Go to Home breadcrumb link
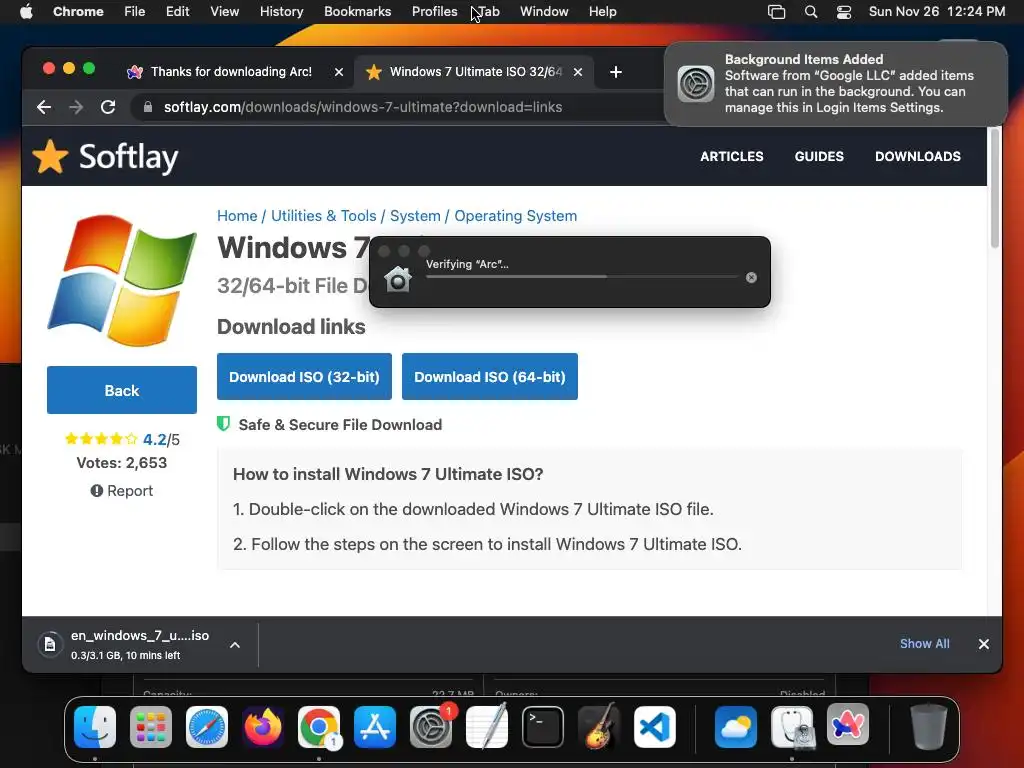 point(237,216)
